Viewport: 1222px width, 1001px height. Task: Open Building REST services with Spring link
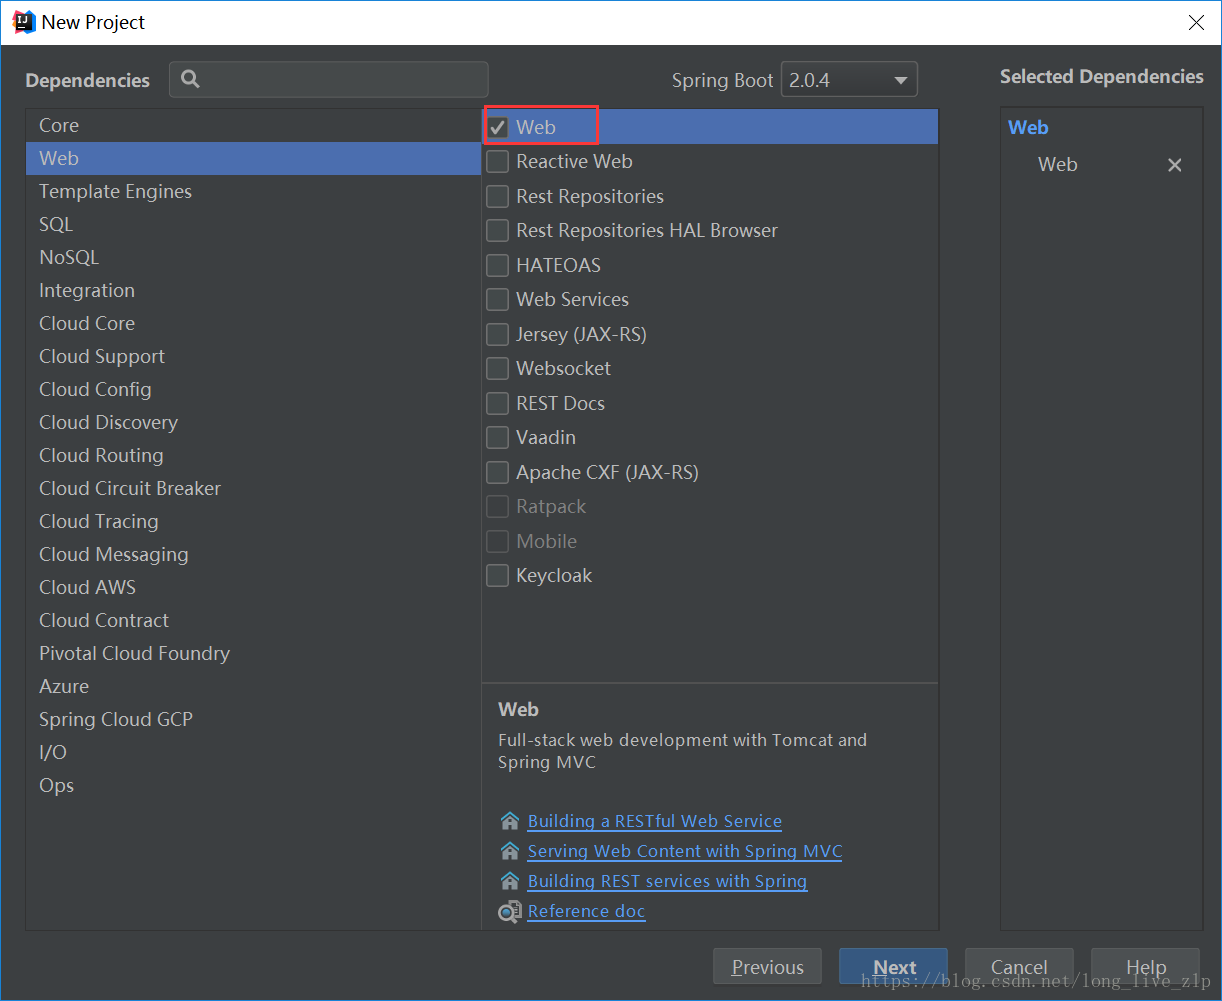(x=667, y=881)
